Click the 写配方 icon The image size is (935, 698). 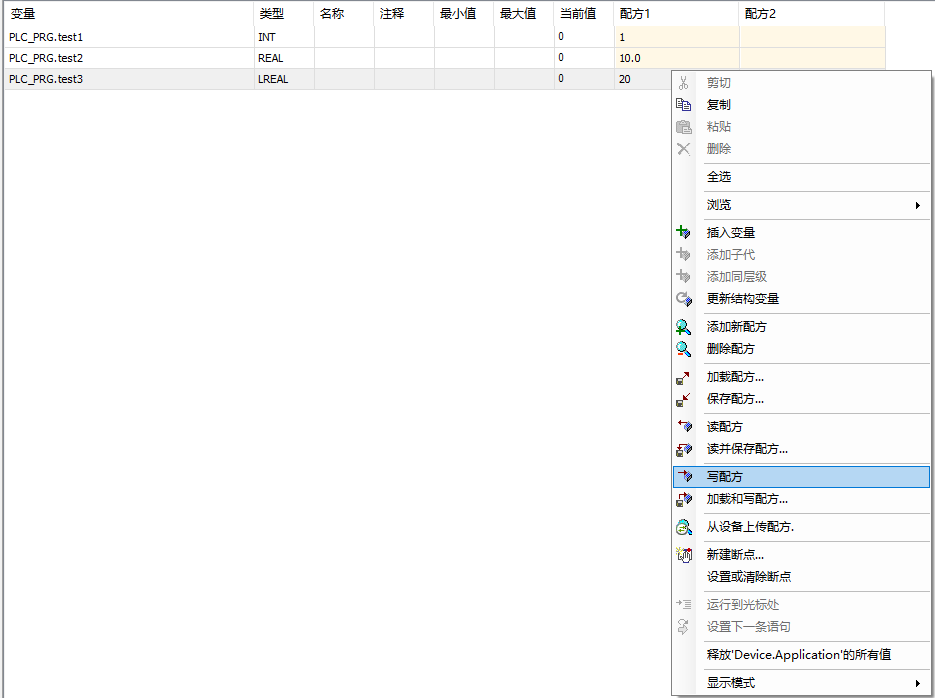pos(685,476)
